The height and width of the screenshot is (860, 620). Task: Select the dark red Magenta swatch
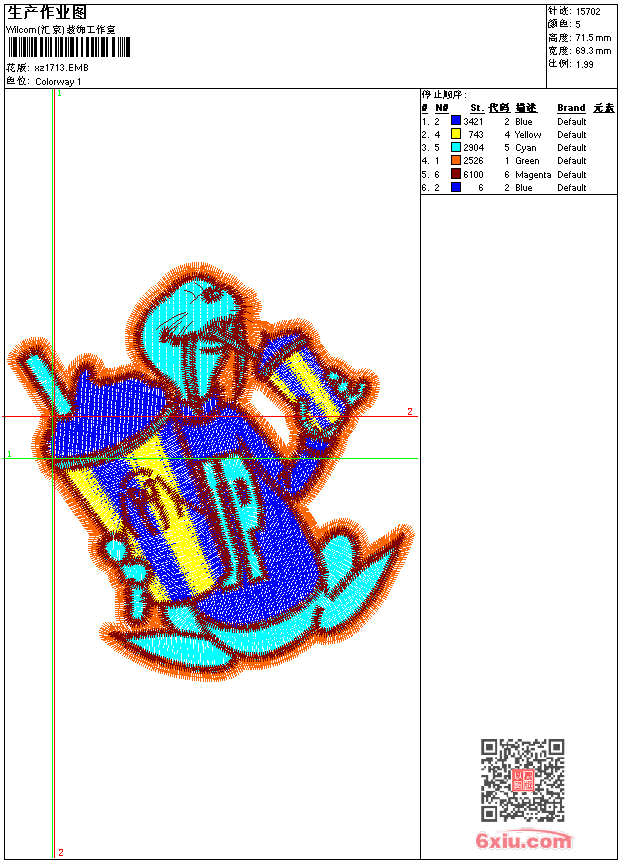pos(455,174)
